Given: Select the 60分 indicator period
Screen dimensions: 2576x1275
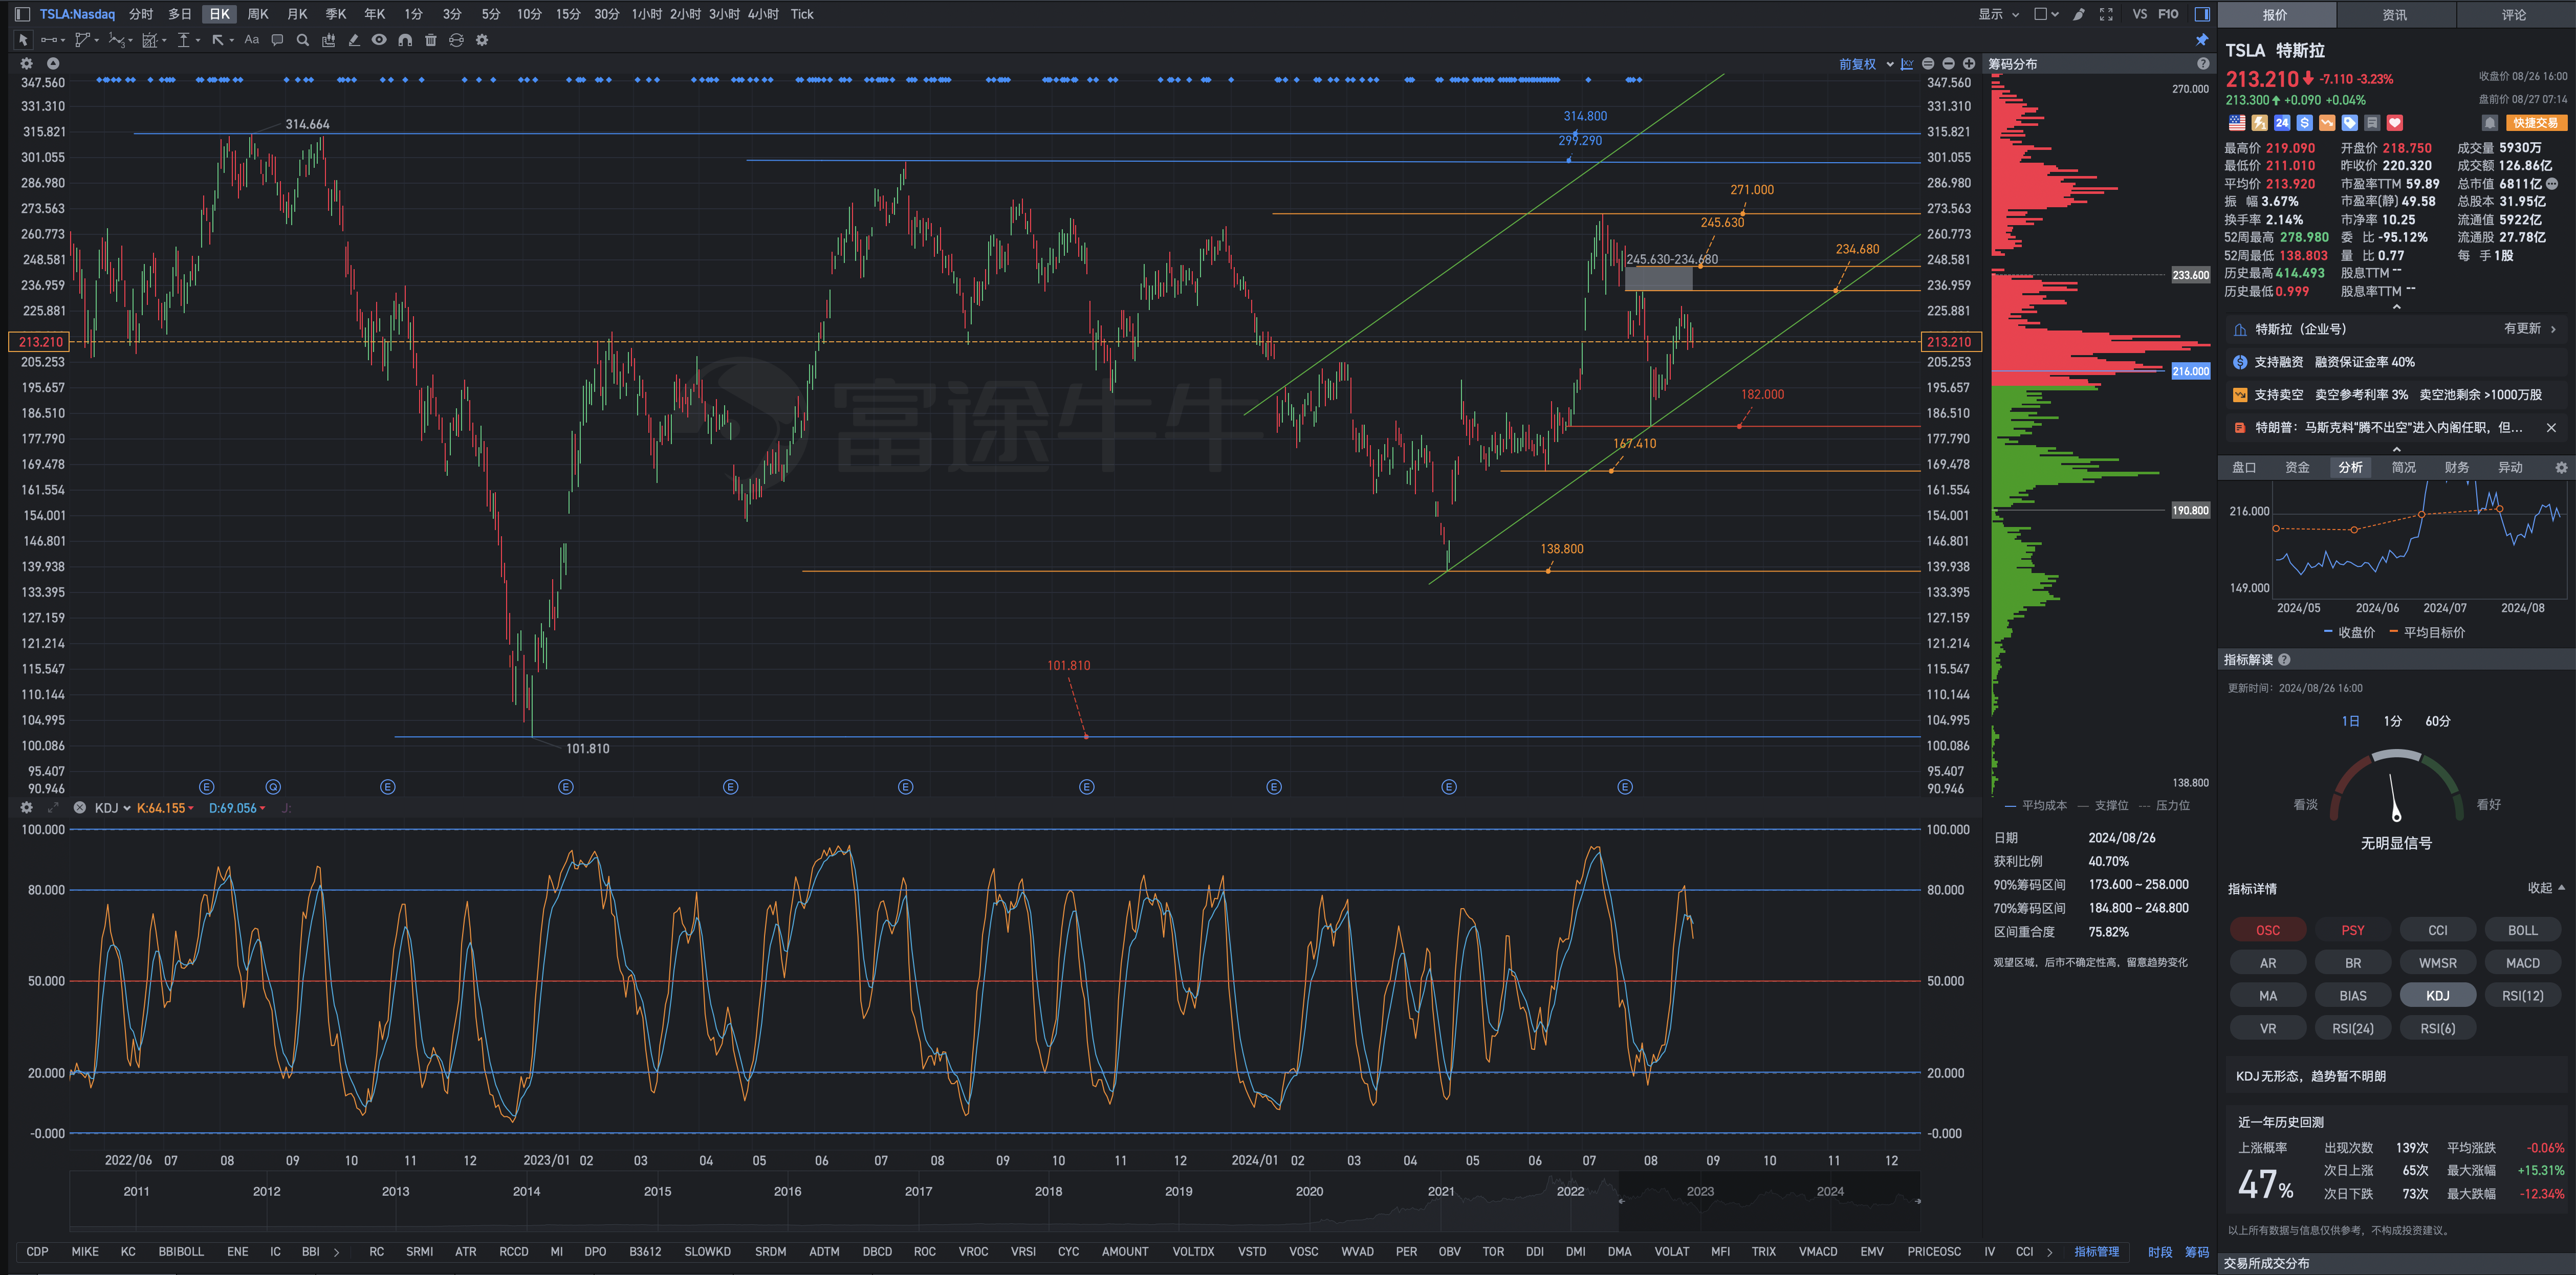Looking at the screenshot, I should [x=2438, y=721].
